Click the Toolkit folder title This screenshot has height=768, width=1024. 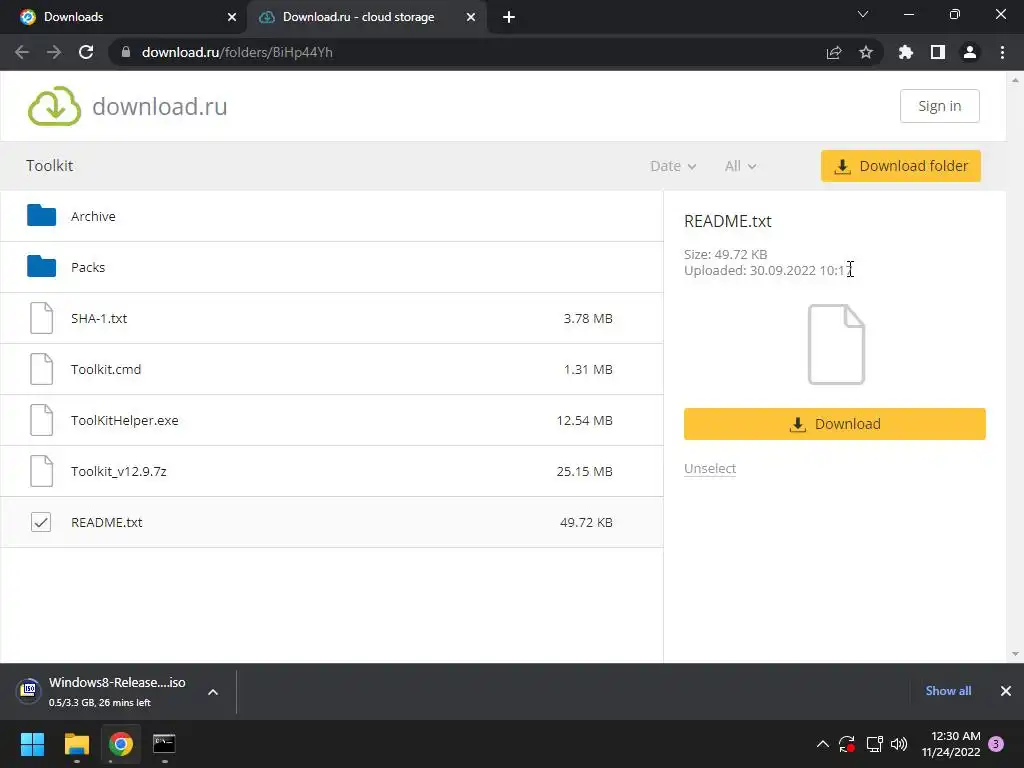(50, 165)
